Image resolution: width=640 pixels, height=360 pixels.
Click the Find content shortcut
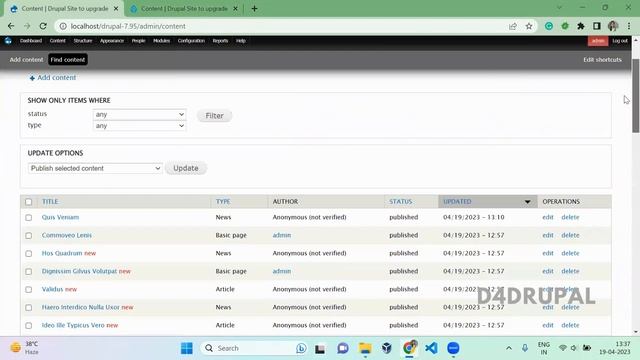(68, 60)
